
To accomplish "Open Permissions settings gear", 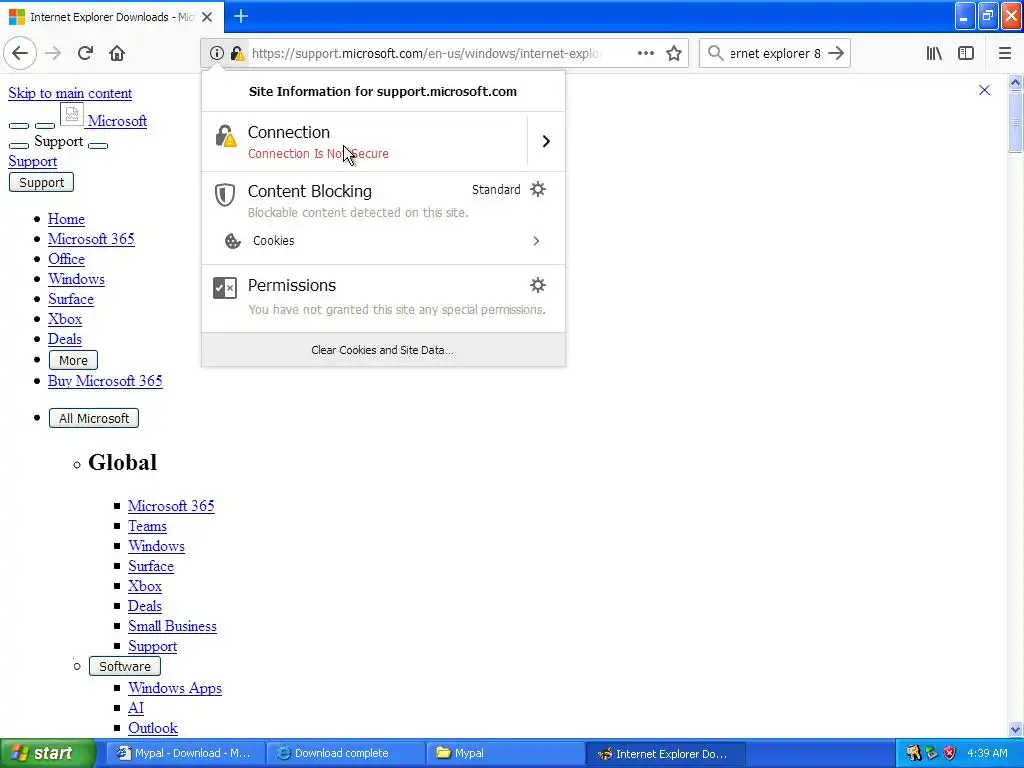I will [x=537, y=285].
